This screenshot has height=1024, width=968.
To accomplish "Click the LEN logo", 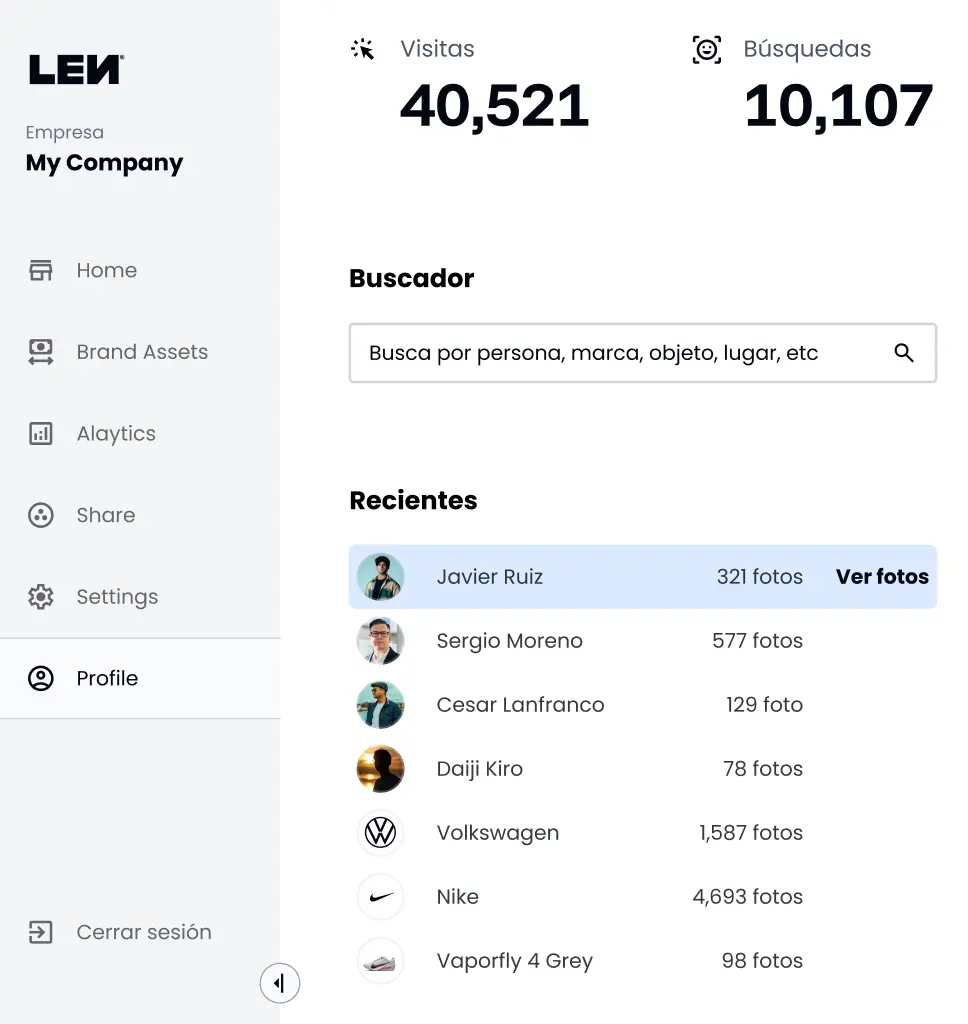I will (x=76, y=69).
